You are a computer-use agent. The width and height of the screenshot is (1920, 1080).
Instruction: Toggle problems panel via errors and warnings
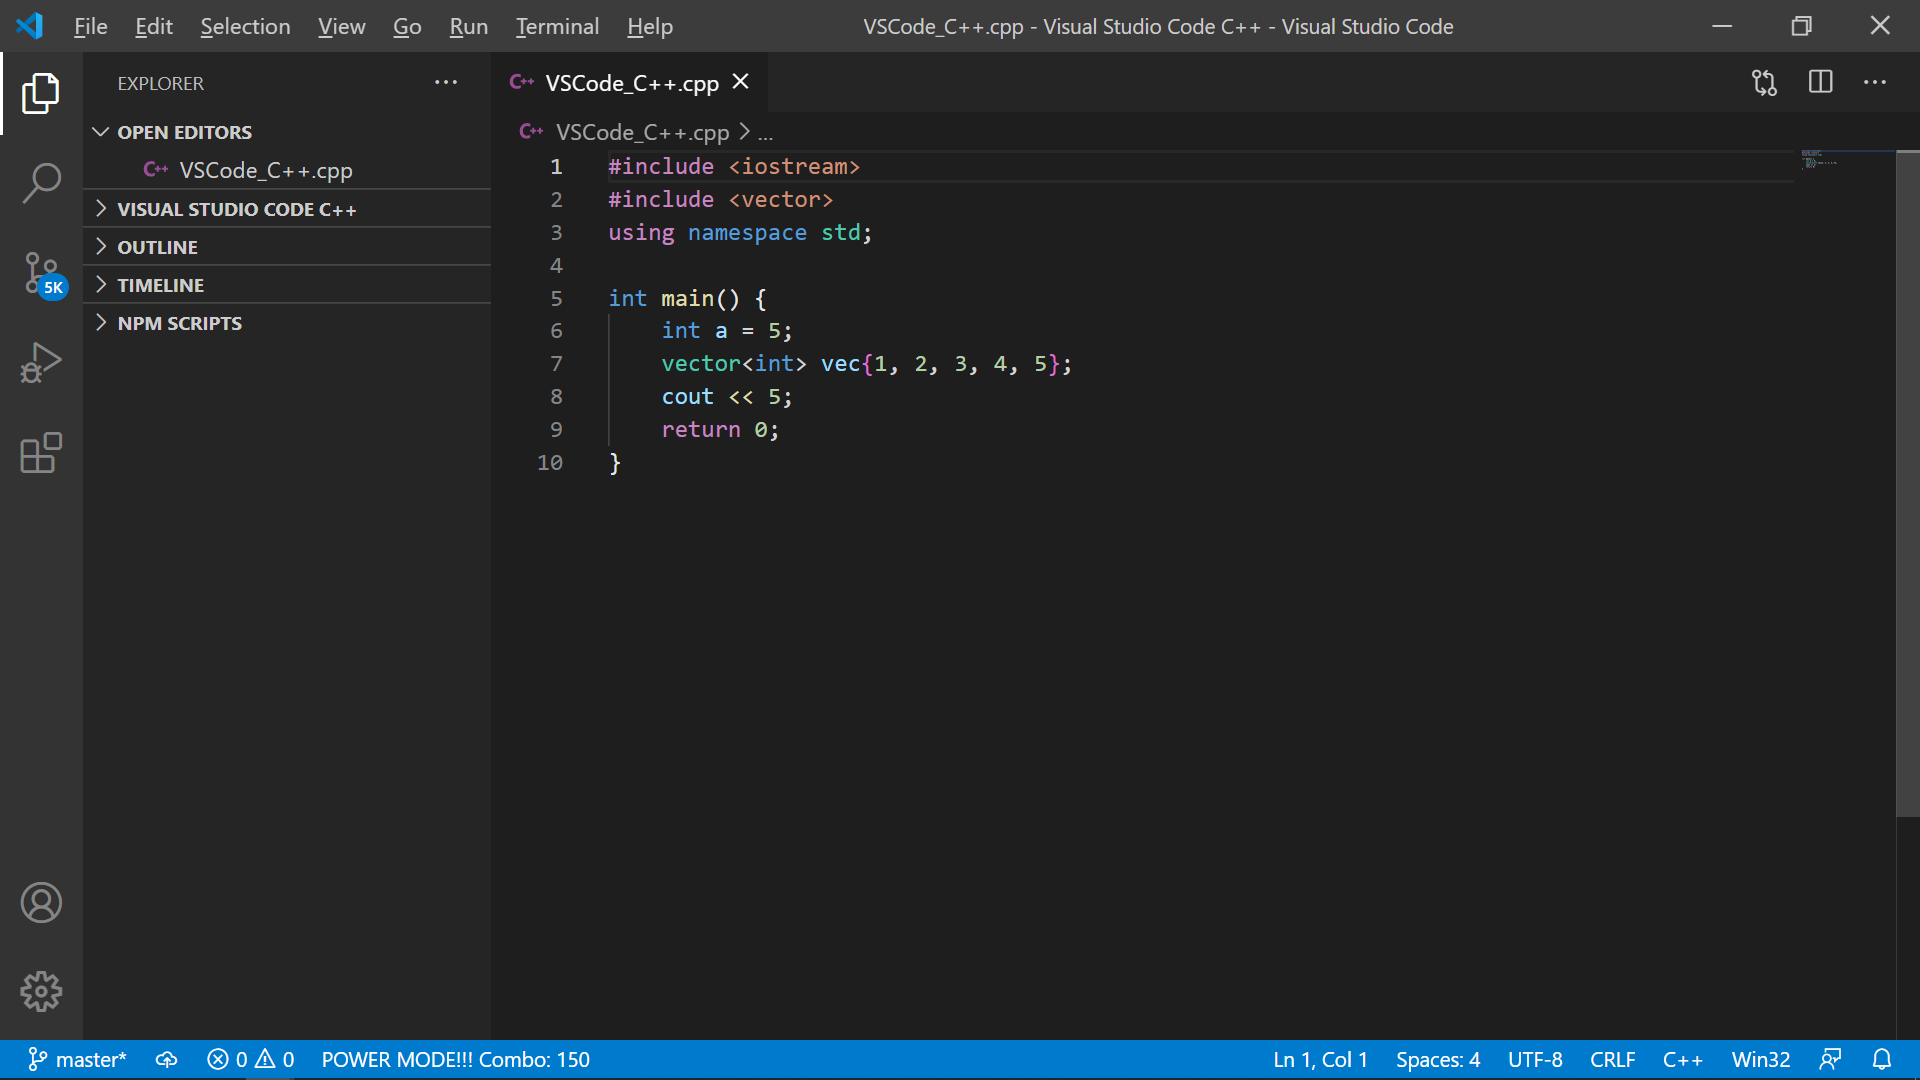click(250, 1059)
